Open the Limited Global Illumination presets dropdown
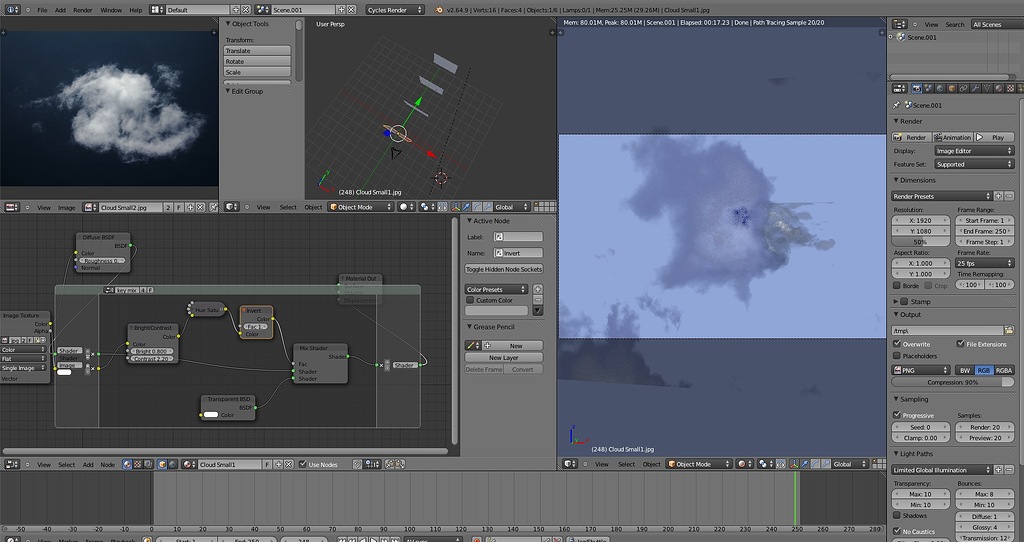The height and width of the screenshot is (542, 1024). pyautogui.click(x=941, y=470)
